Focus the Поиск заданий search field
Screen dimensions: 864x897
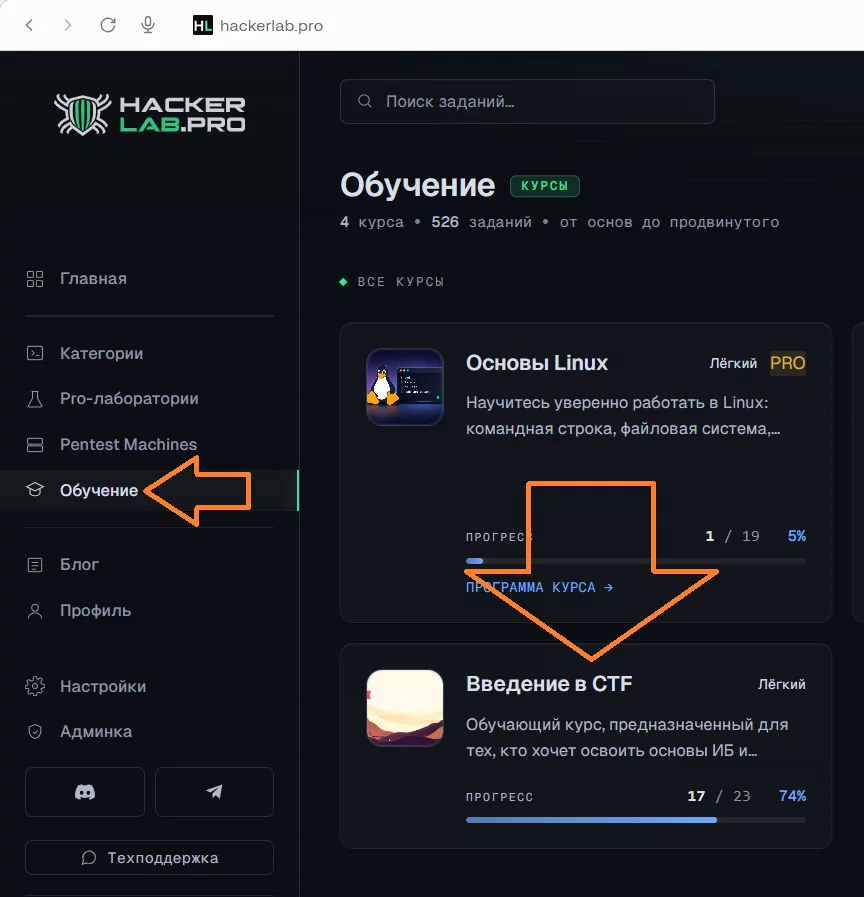click(x=527, y=101)
